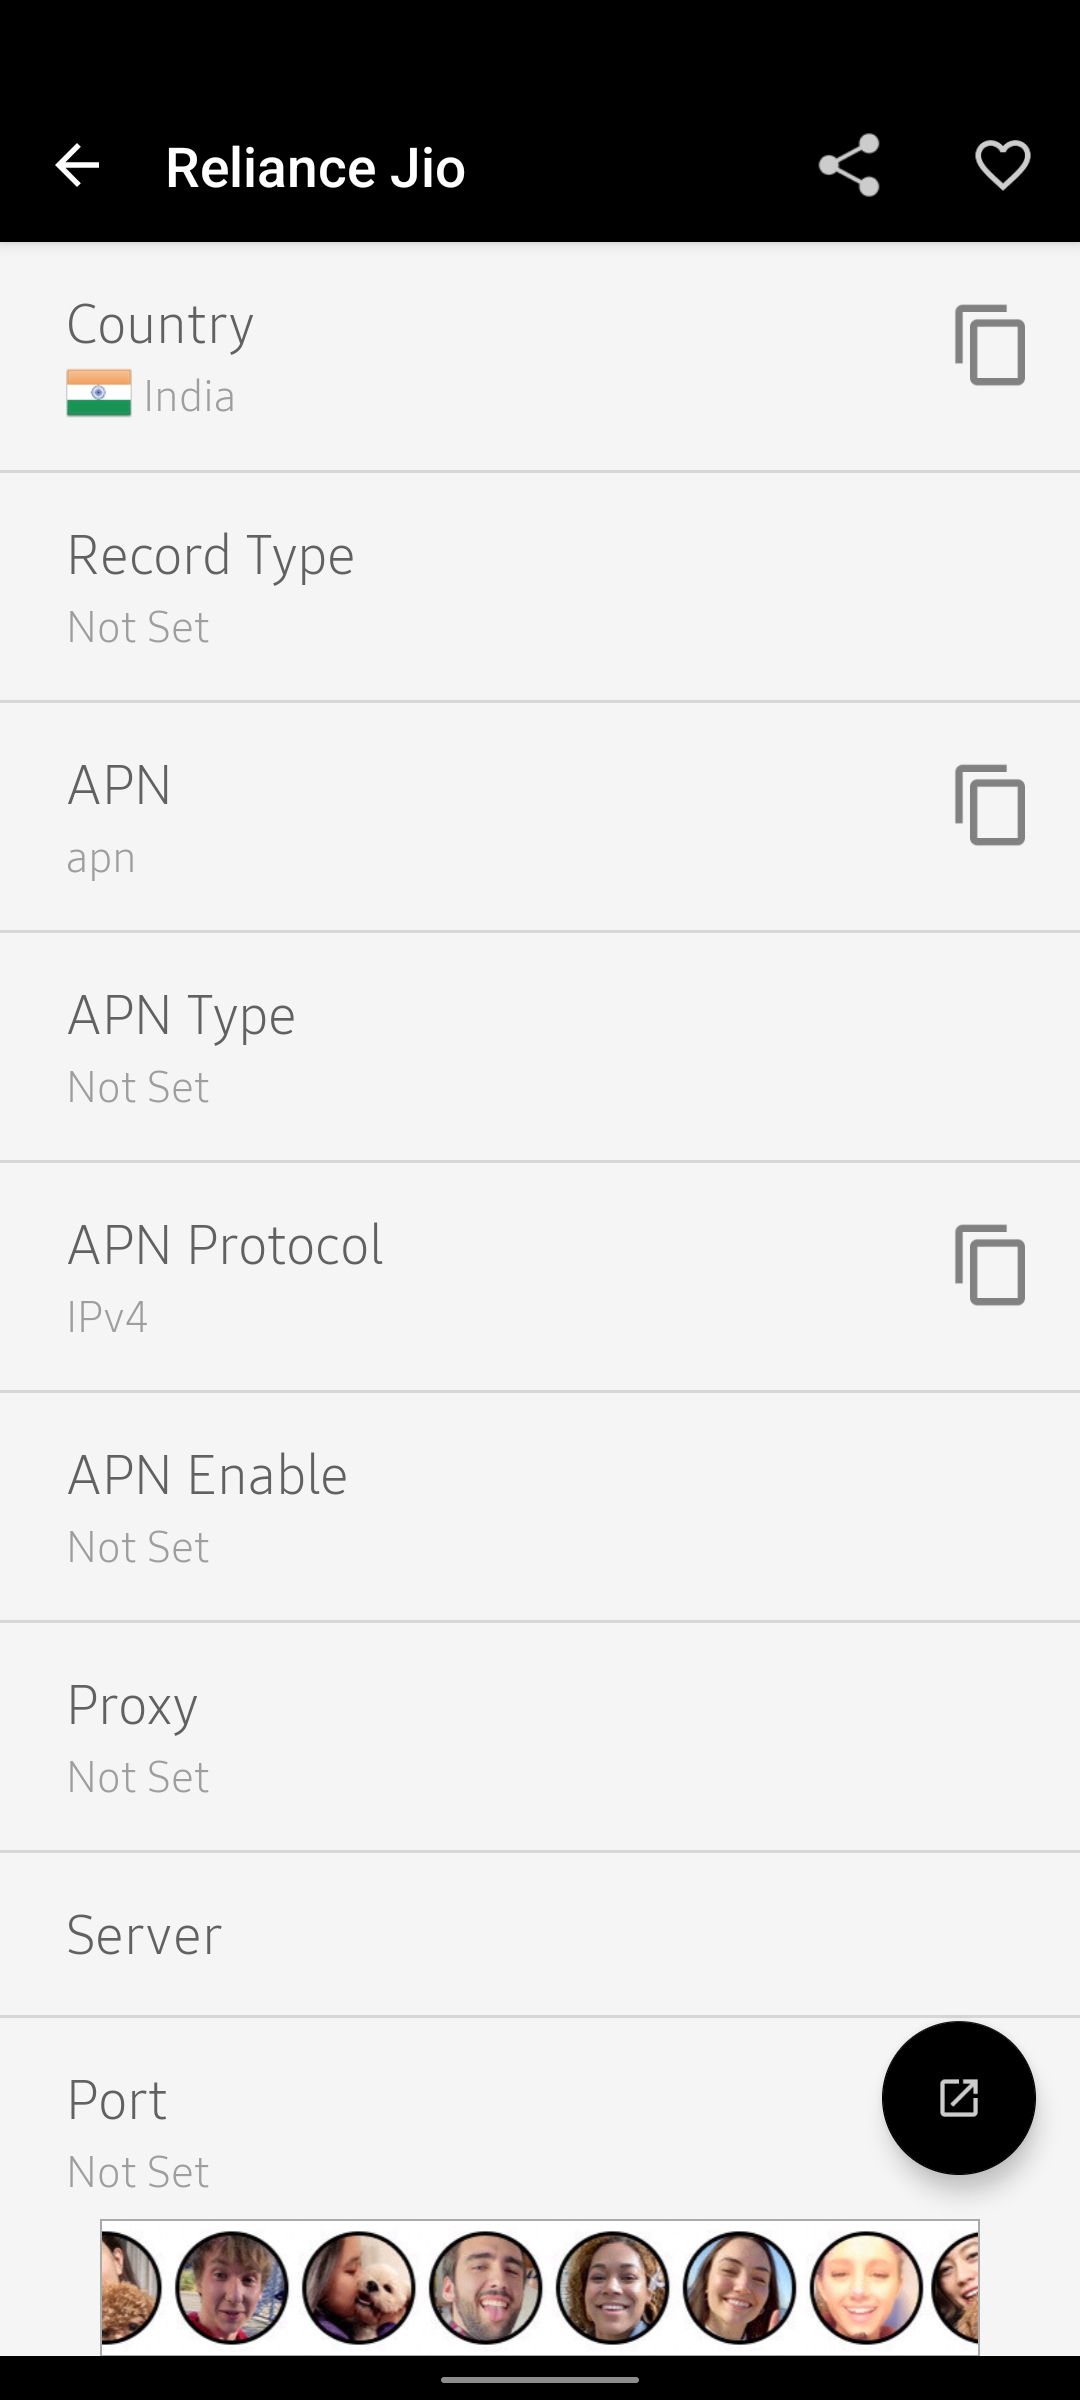Viewport: 1080px width, 2400px height.
Task: Select the Port setting row
Action: tap(440, 2130)
